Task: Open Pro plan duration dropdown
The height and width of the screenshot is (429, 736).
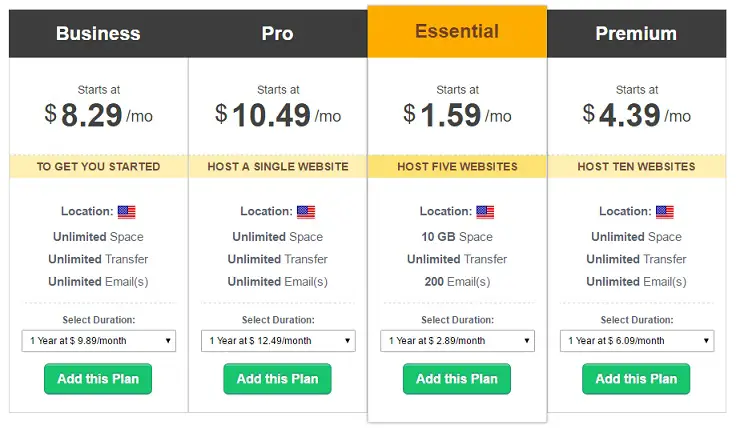Action: pyautogui.click(x=278, y=341)
